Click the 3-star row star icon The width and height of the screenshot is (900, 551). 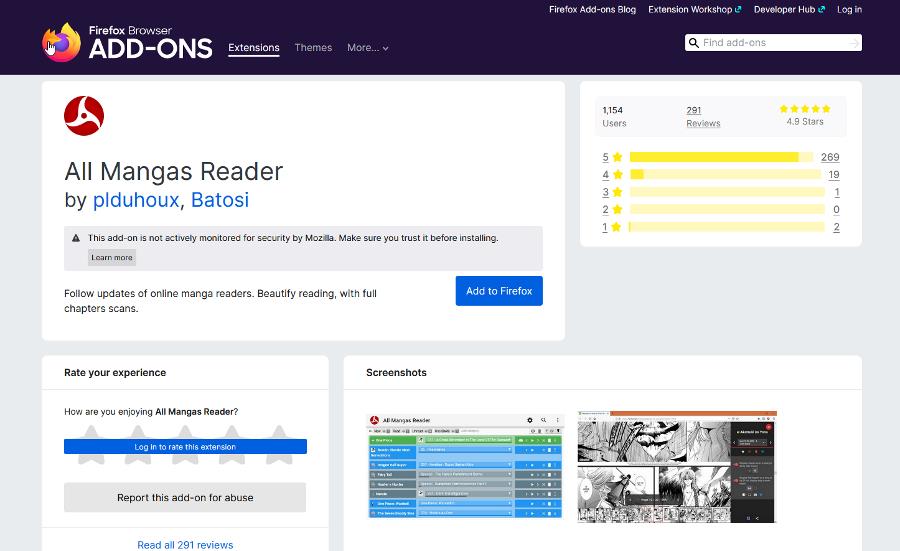(x=618, y=192)
